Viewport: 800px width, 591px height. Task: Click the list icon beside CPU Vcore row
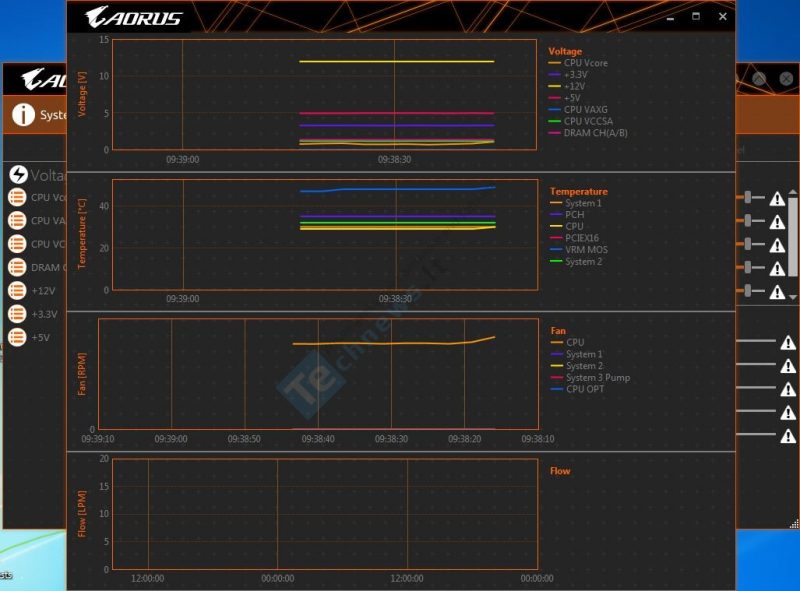coord(17,197)
